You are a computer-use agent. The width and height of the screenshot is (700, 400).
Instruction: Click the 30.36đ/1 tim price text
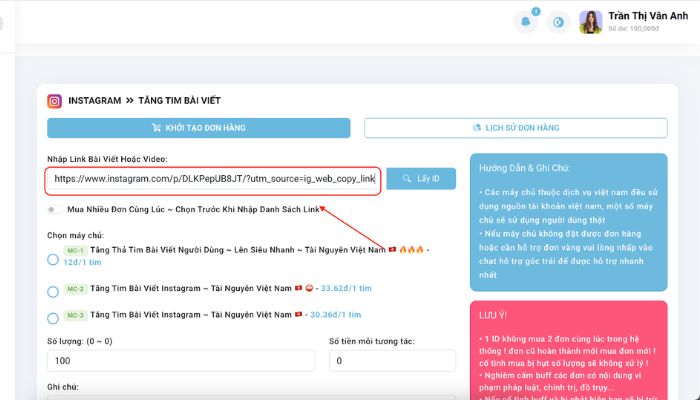click(335, 315)
